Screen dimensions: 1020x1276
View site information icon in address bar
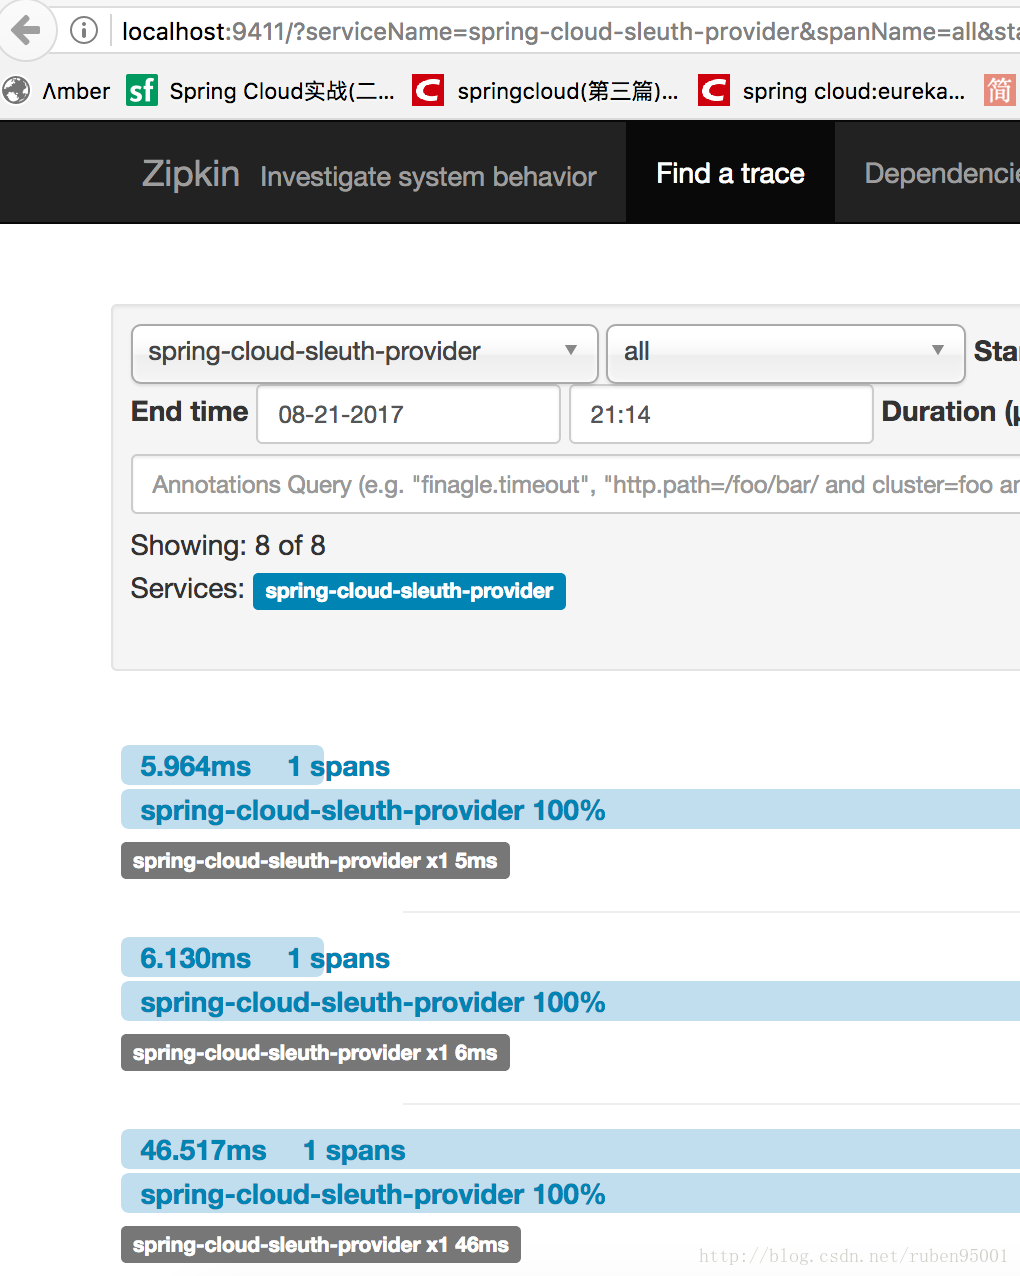tap(85, 31)
